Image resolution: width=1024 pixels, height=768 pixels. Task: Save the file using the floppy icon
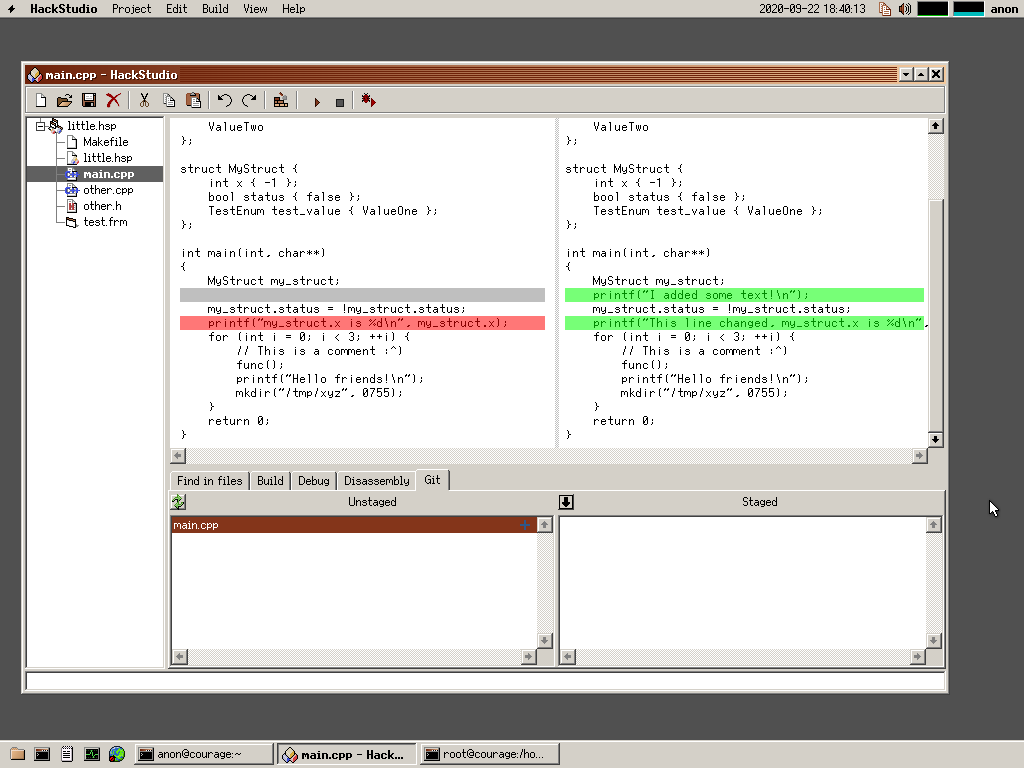click(89, 101)
